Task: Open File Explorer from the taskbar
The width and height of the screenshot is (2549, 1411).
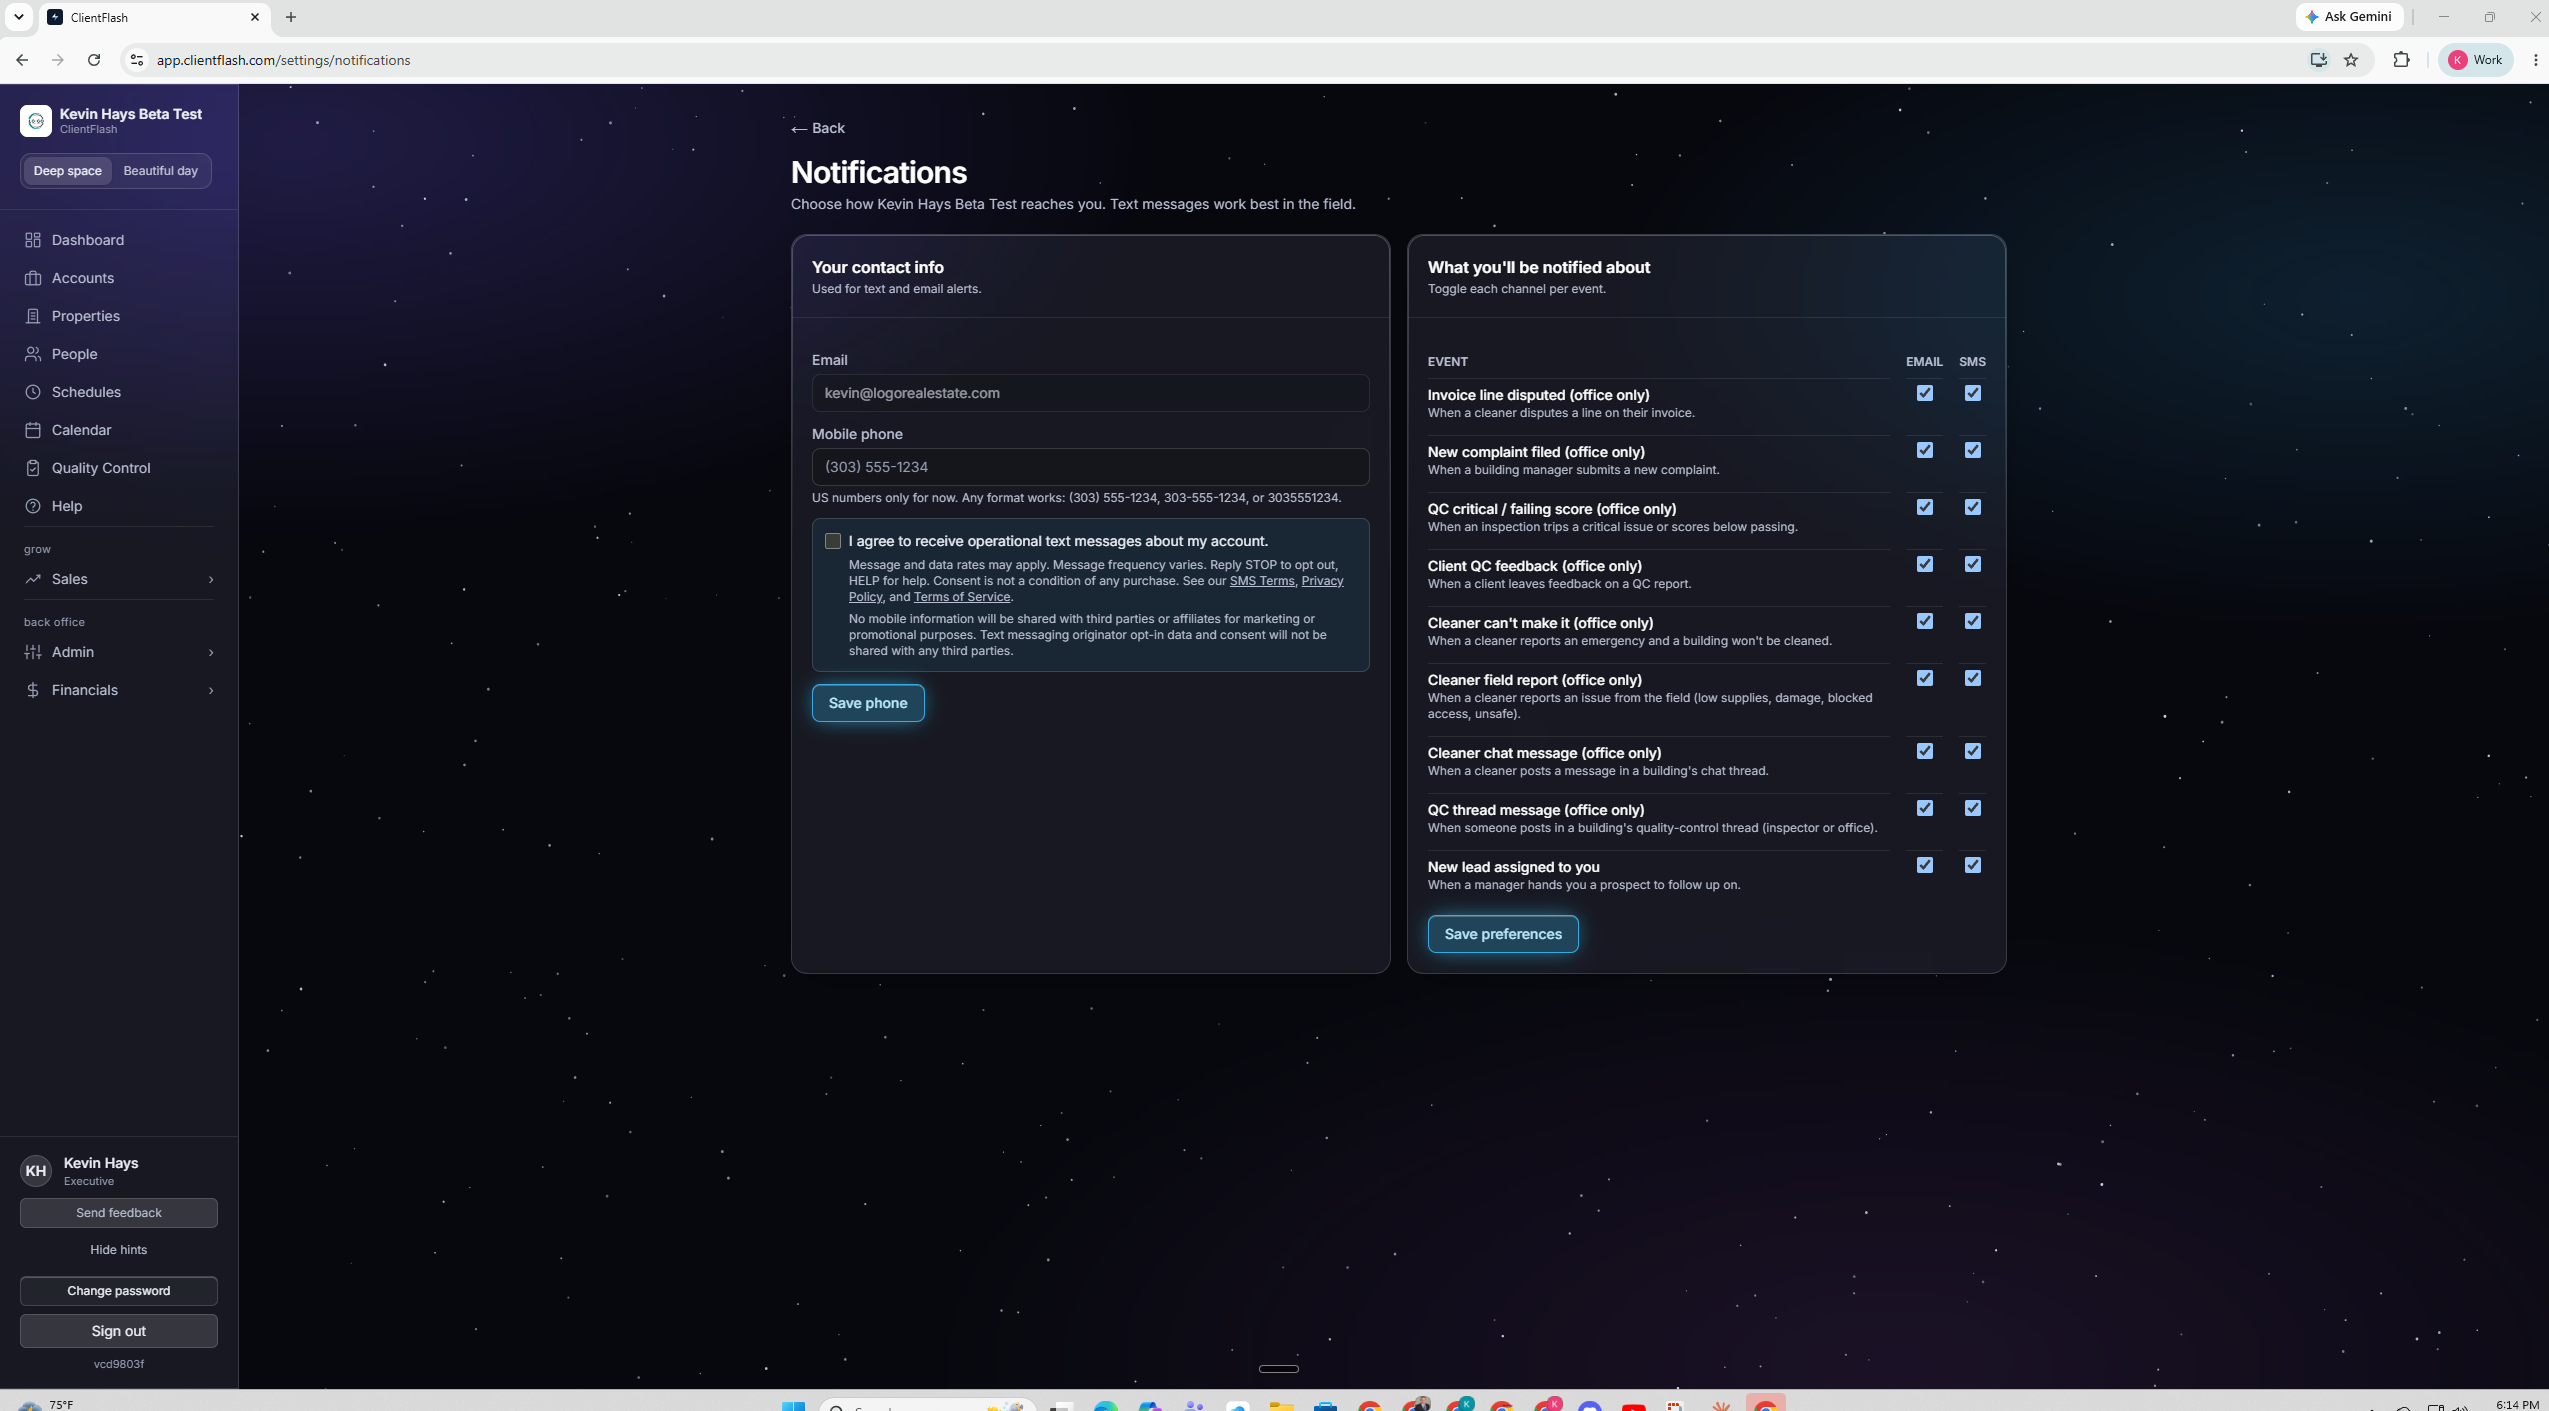Action: 1281,1405
